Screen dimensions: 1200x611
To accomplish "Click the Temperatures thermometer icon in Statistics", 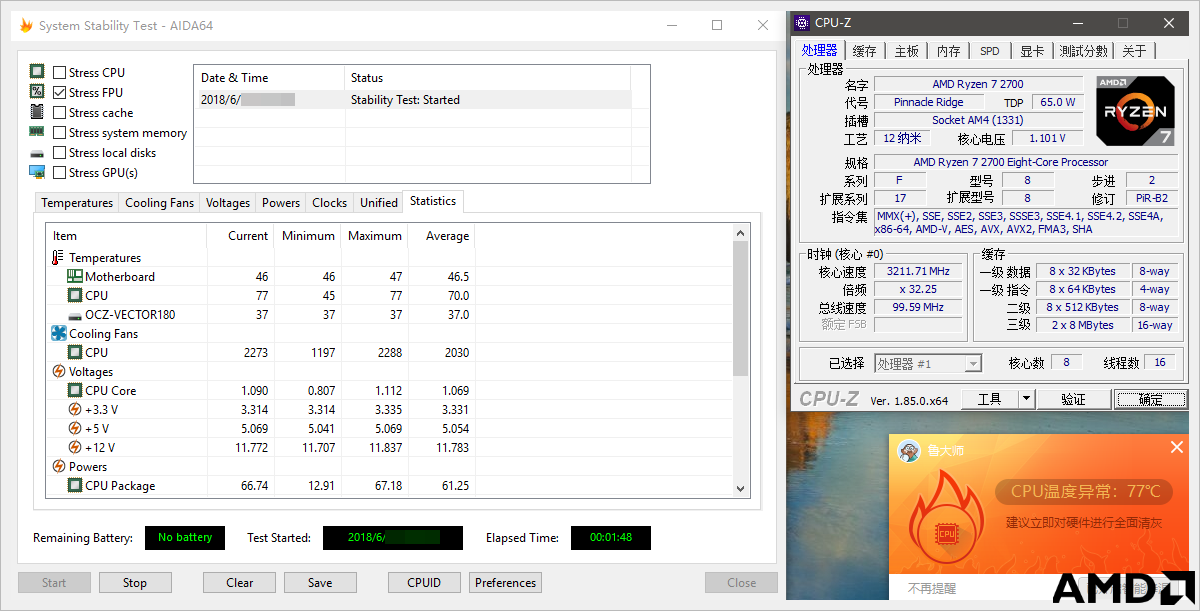I will 58,257.
